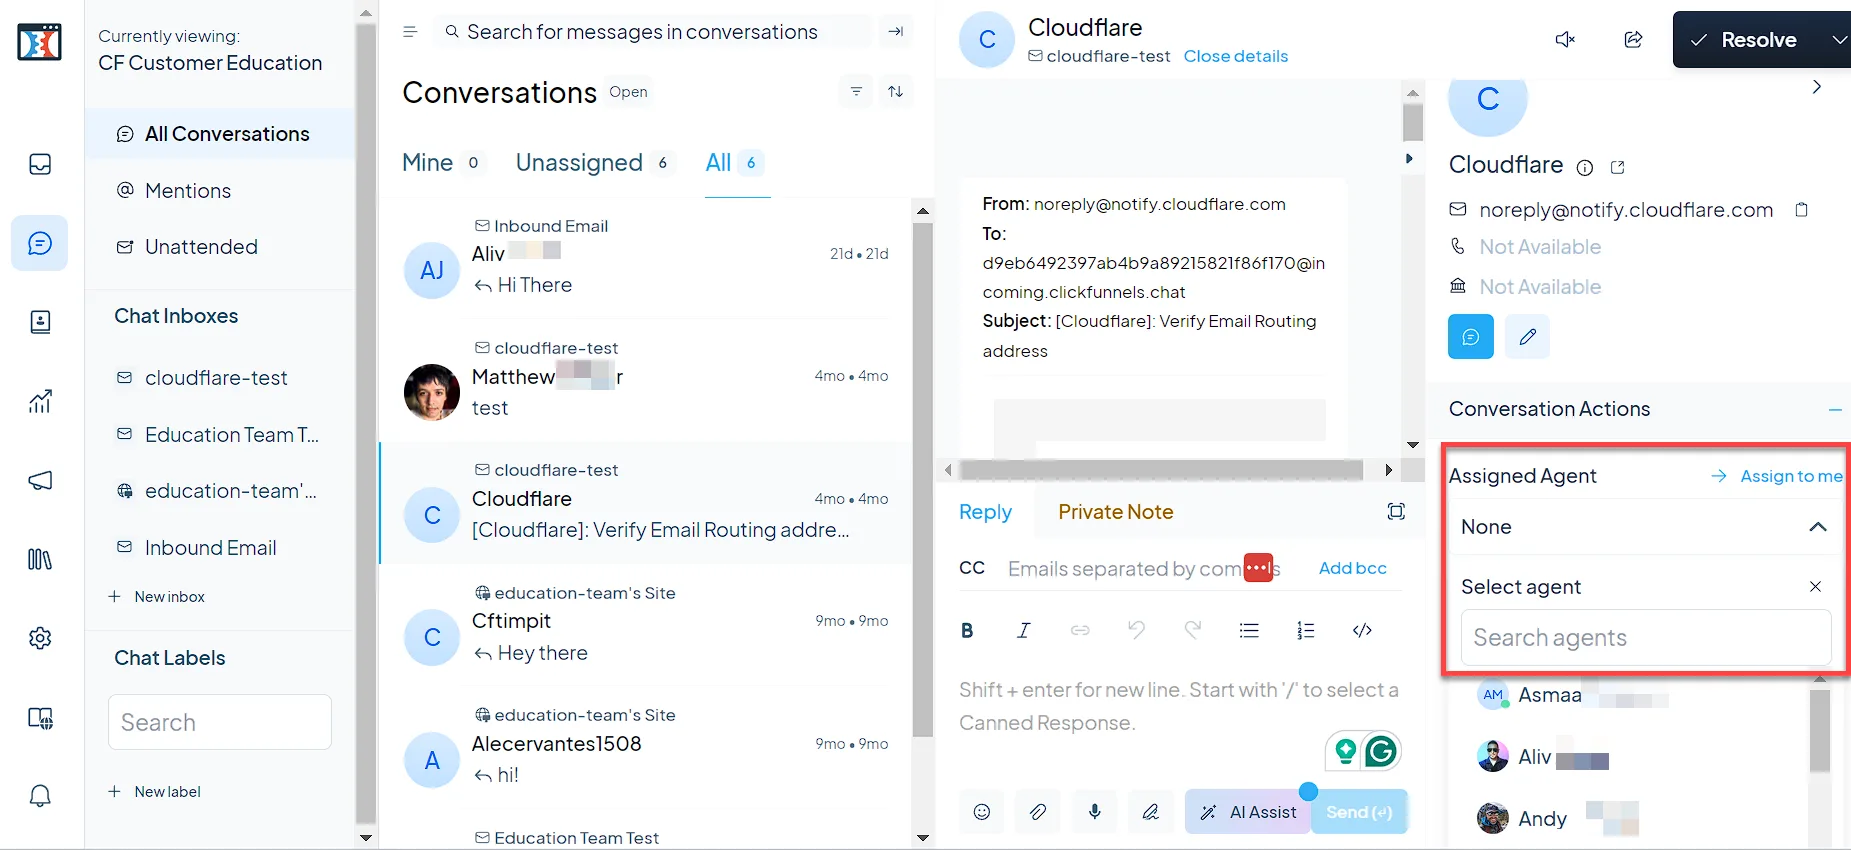Collapse panel with arrow next to search
Image resolution: width=1851 pixels, height=850 pixels.
(x=896, y=32)
